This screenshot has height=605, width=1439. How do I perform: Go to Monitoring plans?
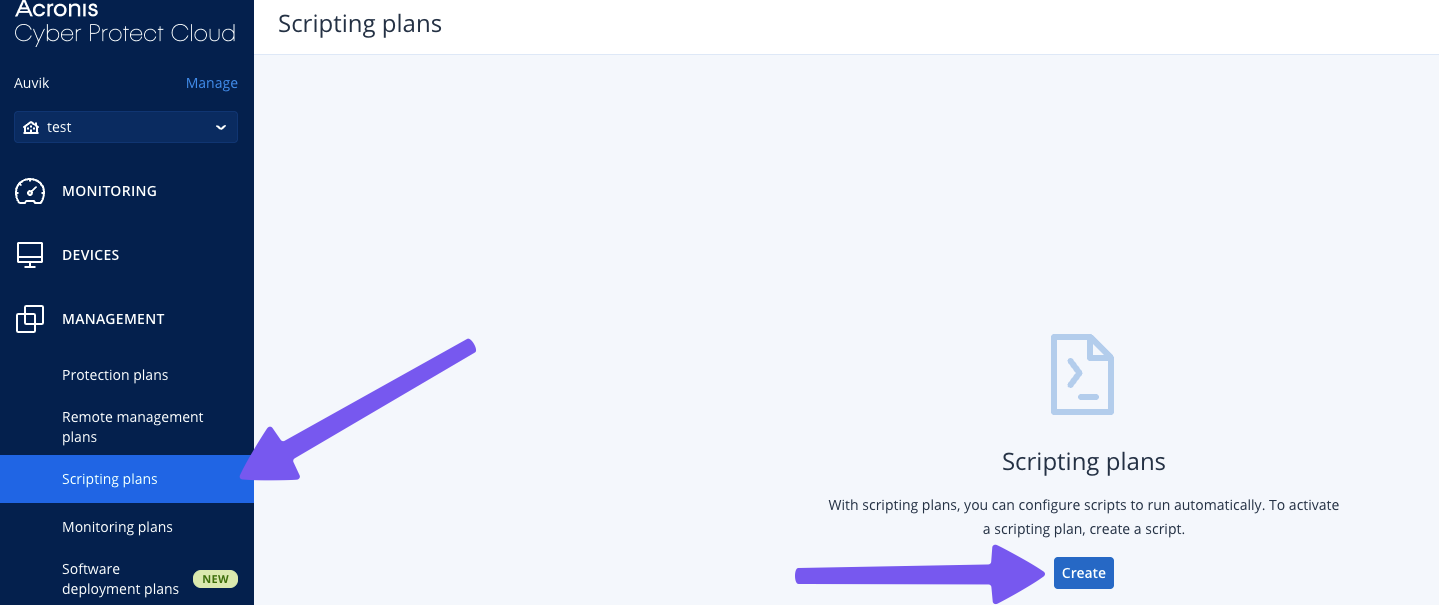117,527
